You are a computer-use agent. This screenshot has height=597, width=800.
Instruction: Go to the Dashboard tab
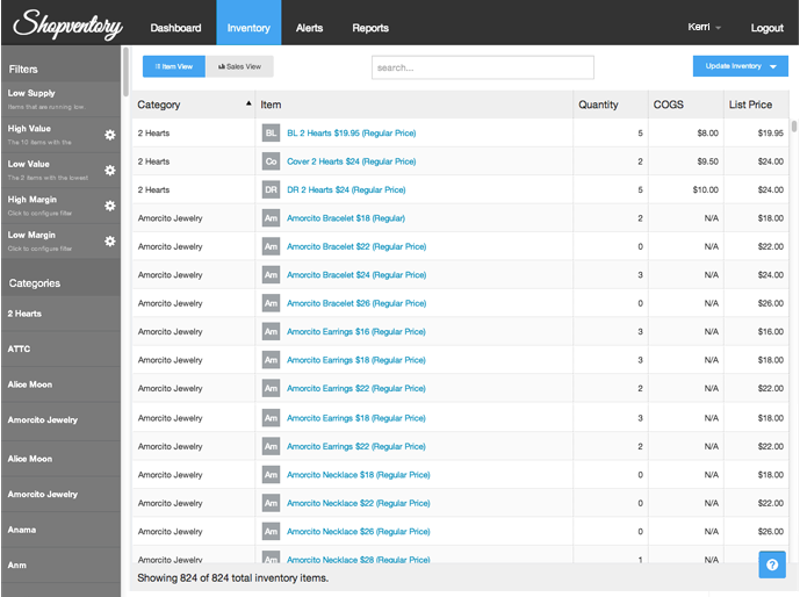[x=176, y=27]
